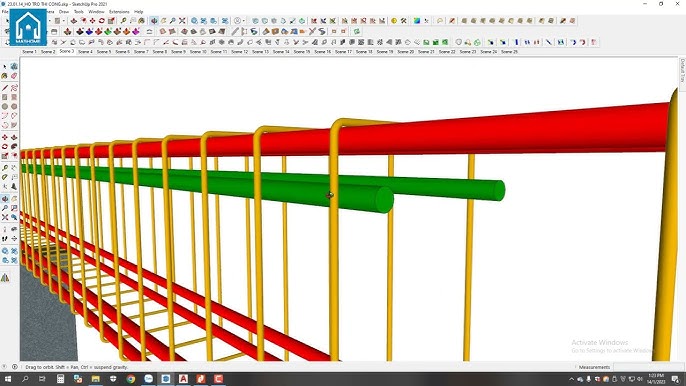Open the Draw menu
The height and width of the screenshot is (386, 686).
pos(64,12)
